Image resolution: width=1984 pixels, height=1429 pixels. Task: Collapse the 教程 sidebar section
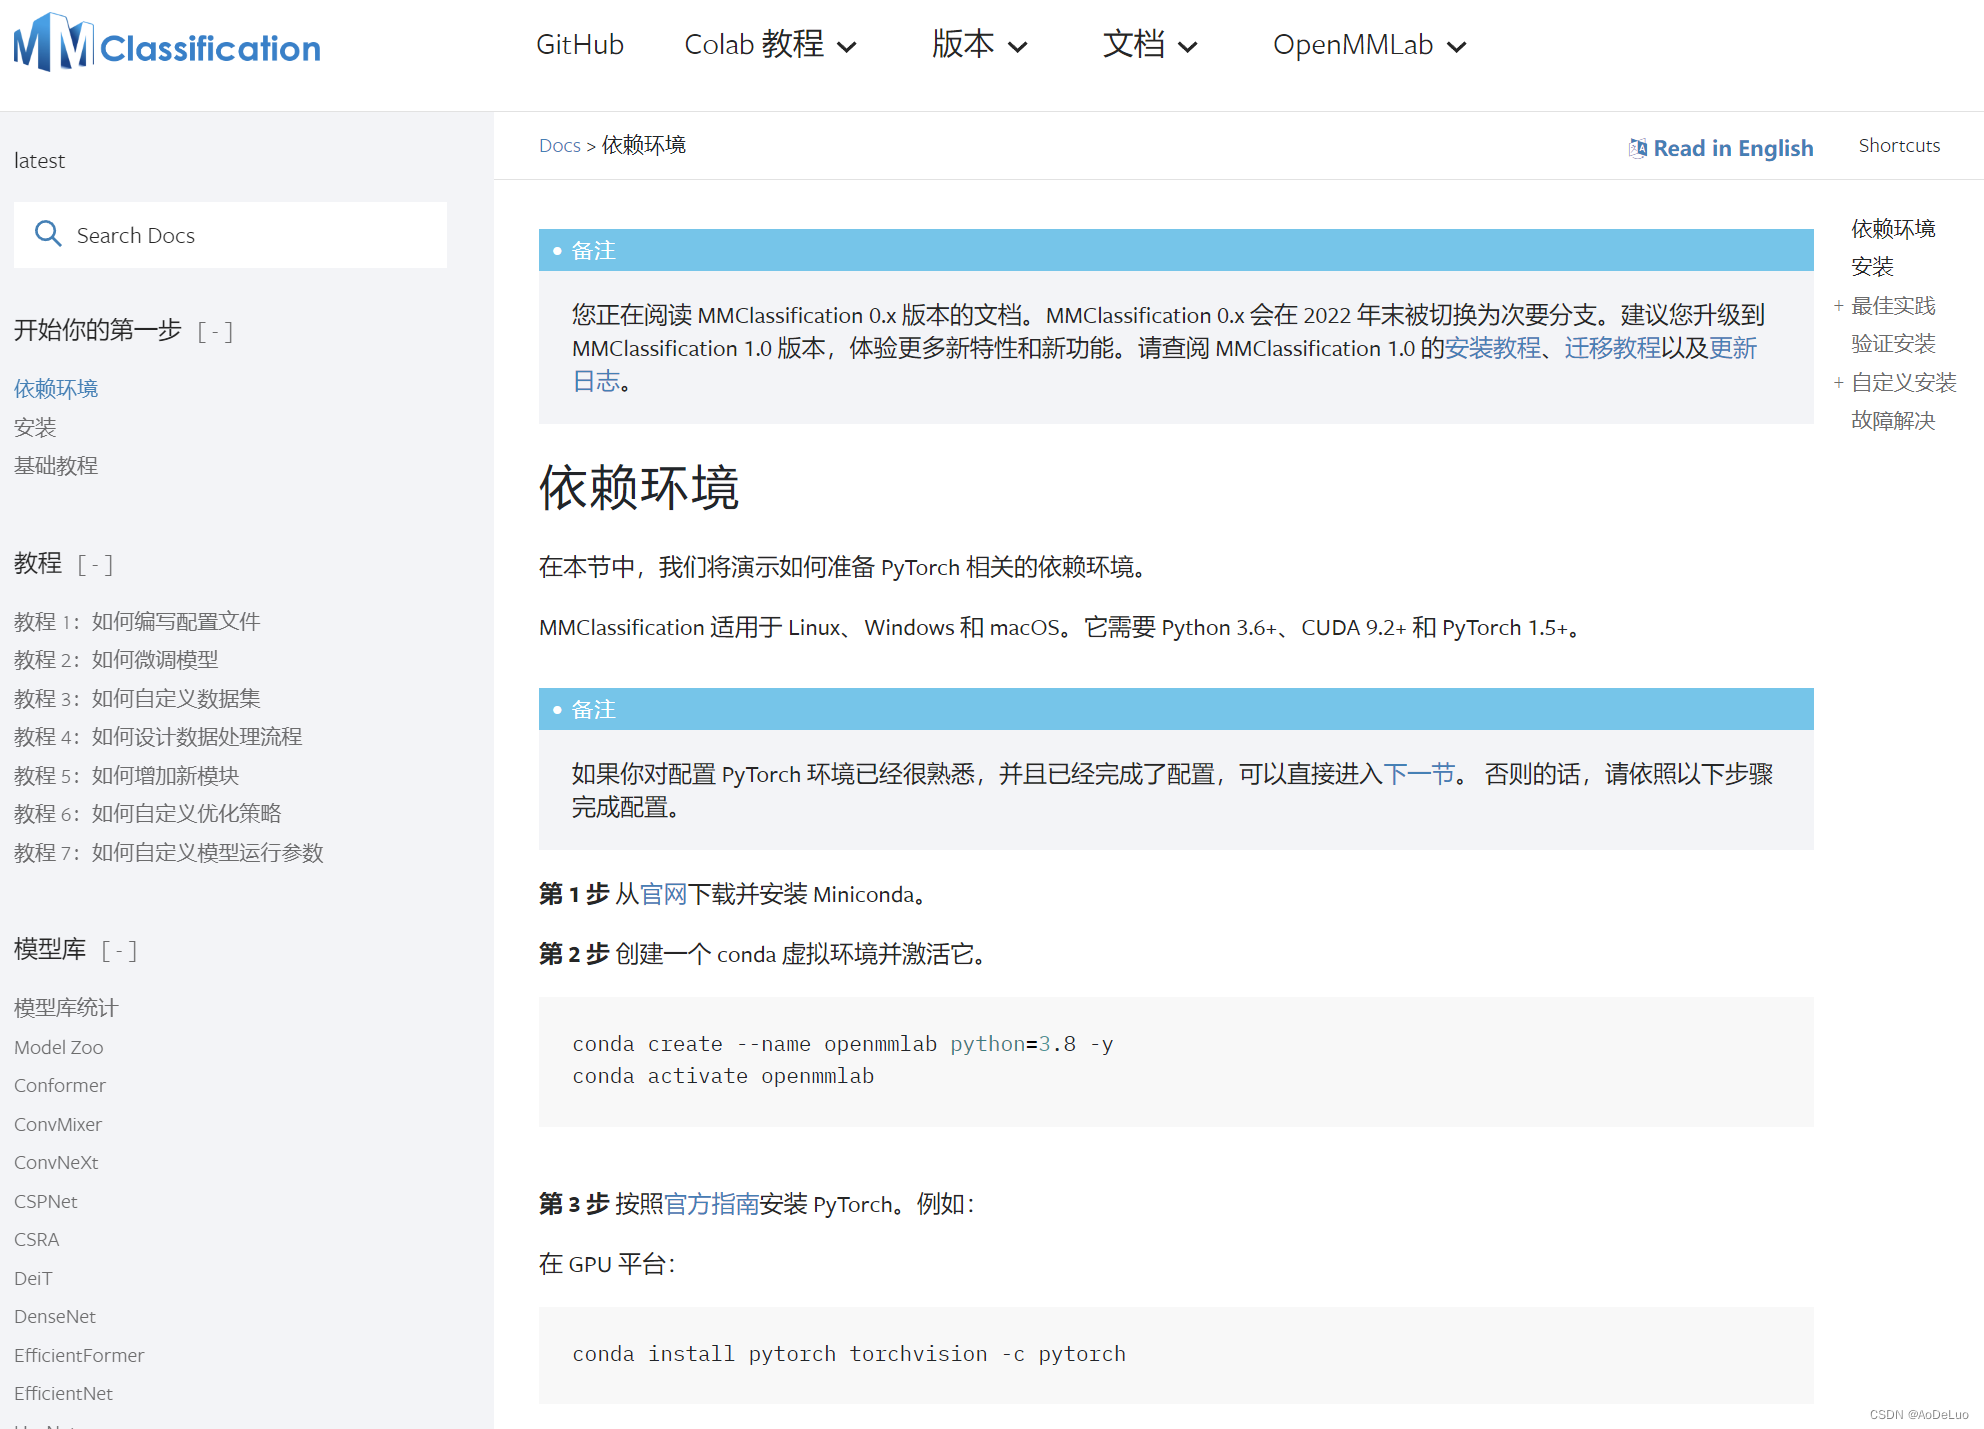(x=95, y=564)
